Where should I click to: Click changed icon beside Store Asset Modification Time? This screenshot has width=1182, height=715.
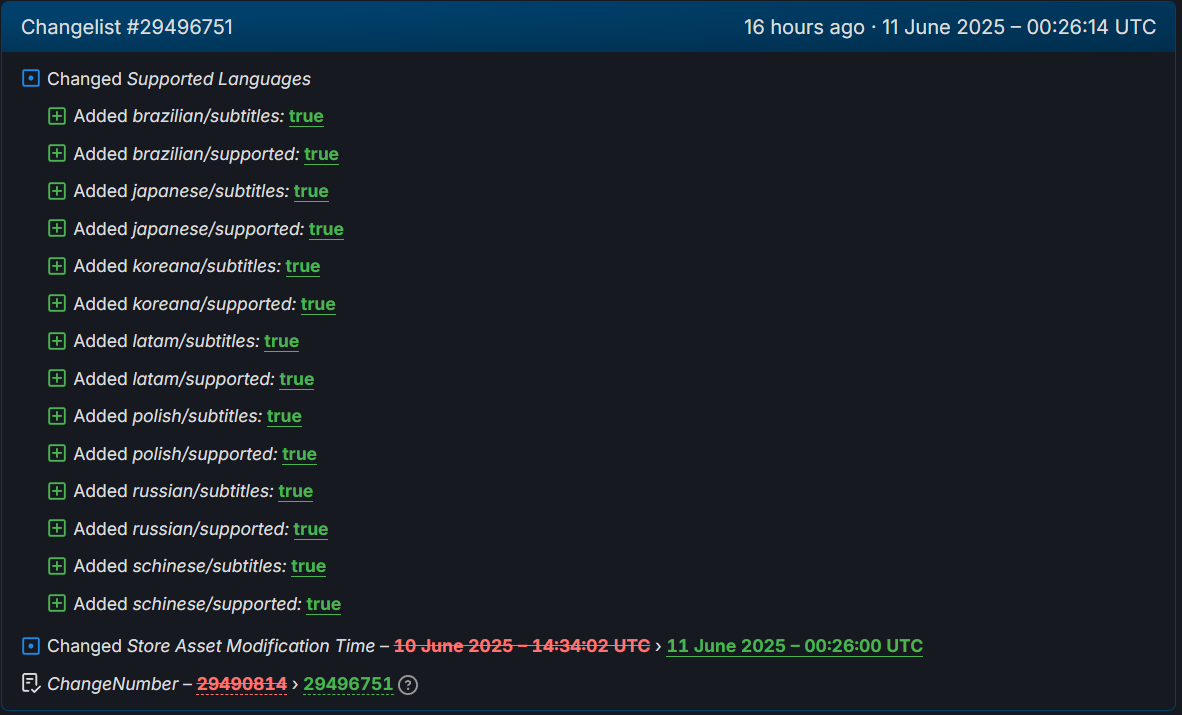31,646
